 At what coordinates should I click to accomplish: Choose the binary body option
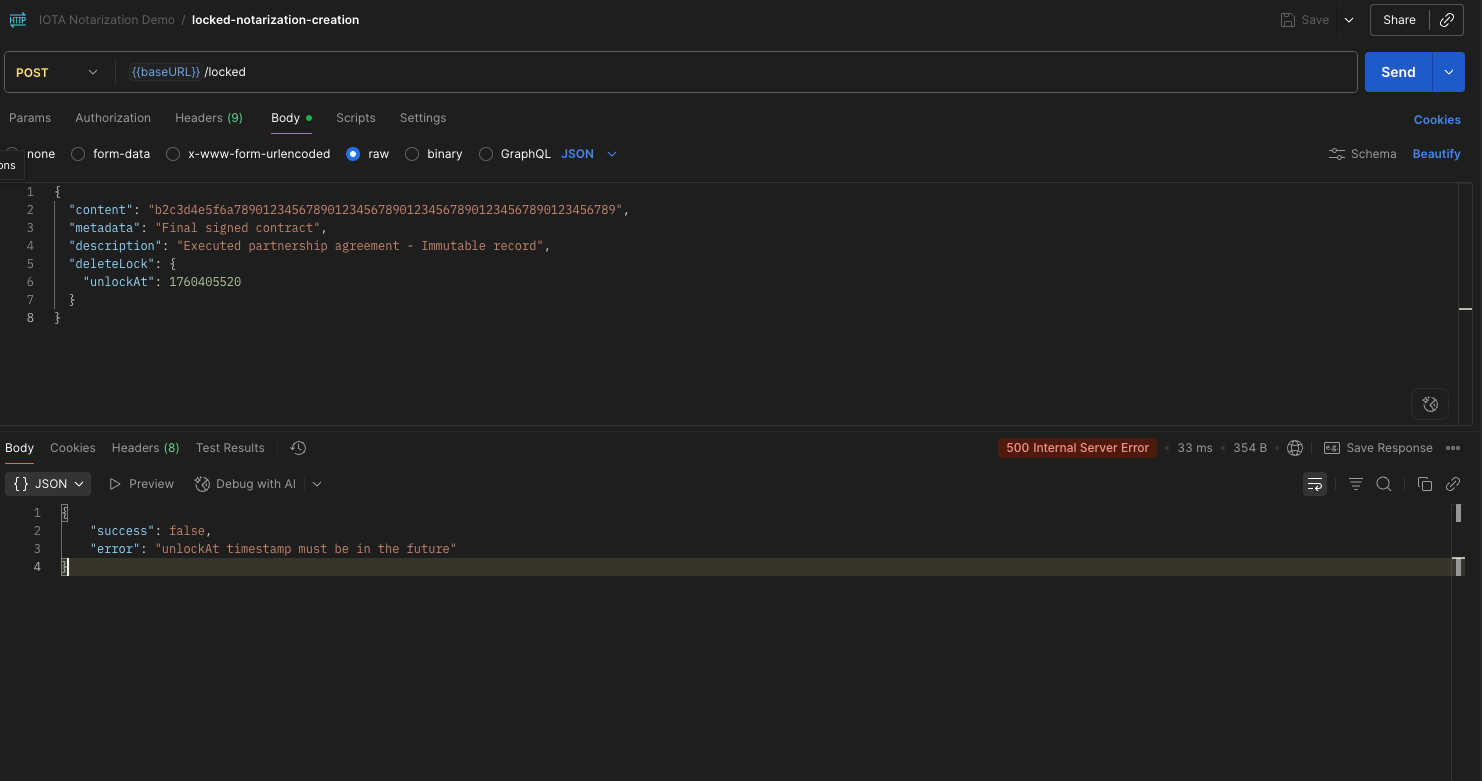pyautogui.click(x=412, y=153)
